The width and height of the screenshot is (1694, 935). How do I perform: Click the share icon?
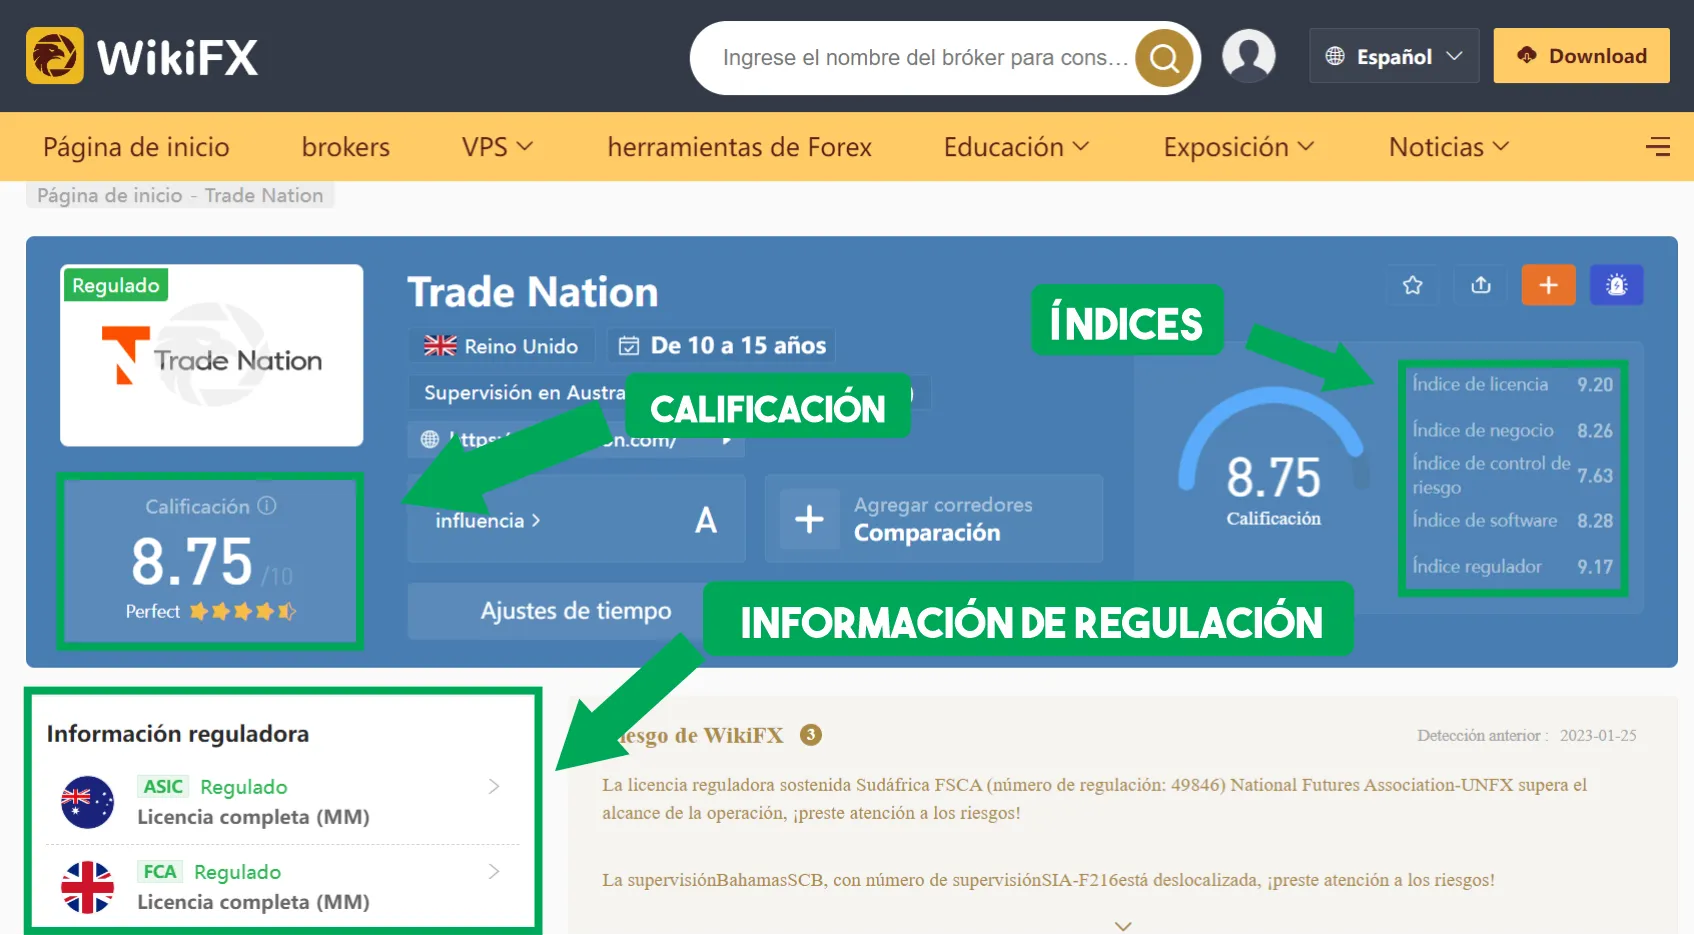pos(1481,285)
